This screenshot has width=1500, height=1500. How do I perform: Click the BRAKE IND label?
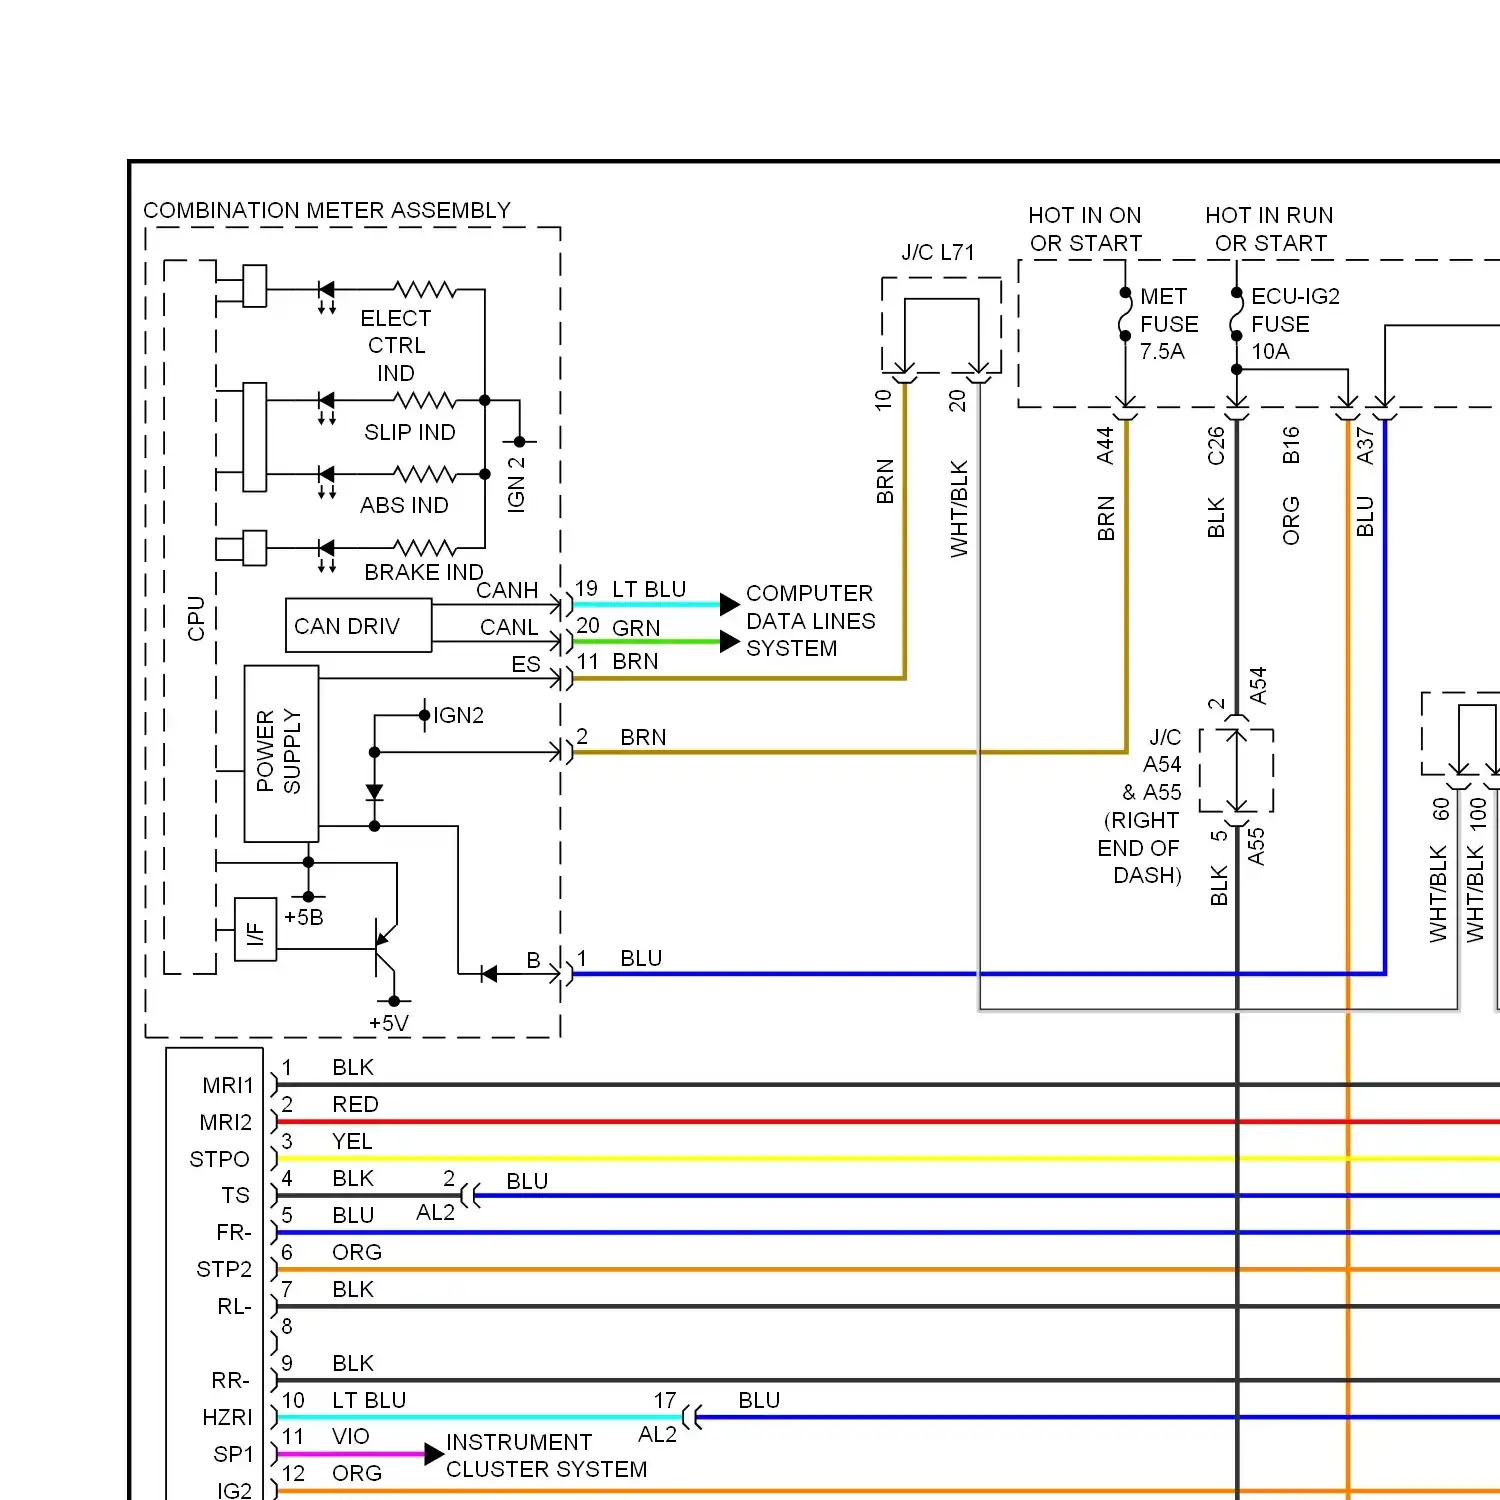pos(424,572)
